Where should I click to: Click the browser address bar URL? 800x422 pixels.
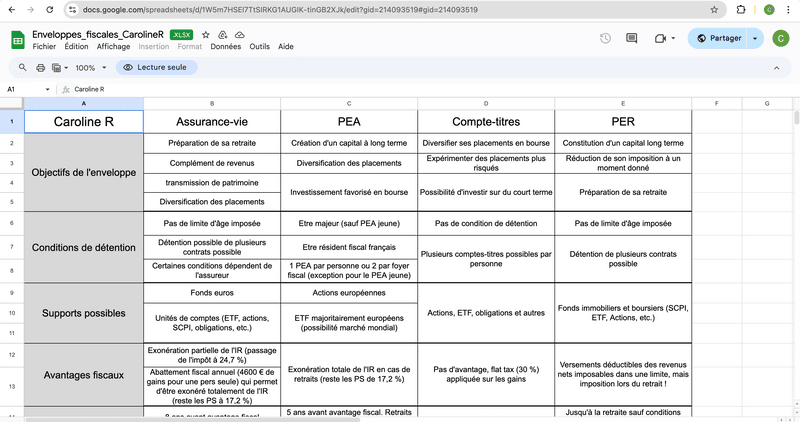pyautogui.click(x=280, y=10)
